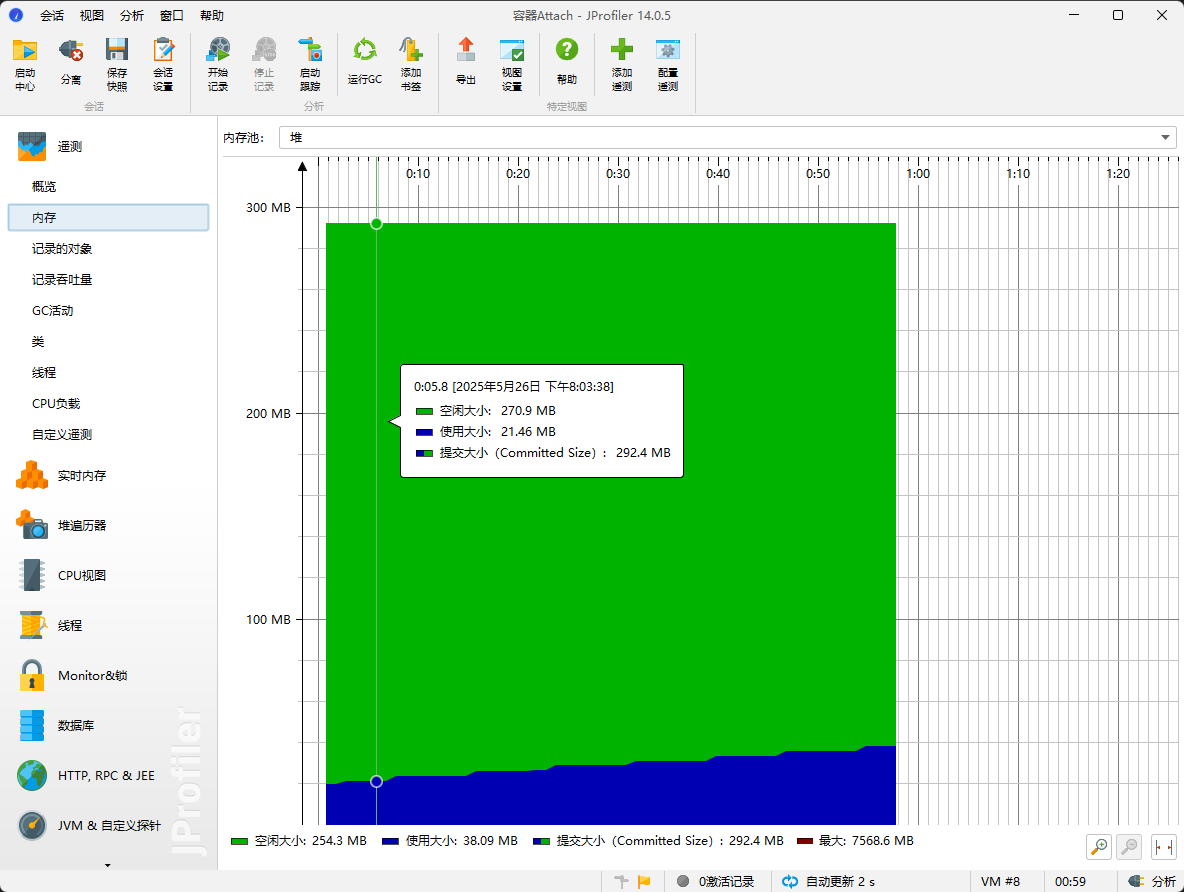Click the Export (导出) toolbar icon
1184x892 pixels.
coord(466,64)
